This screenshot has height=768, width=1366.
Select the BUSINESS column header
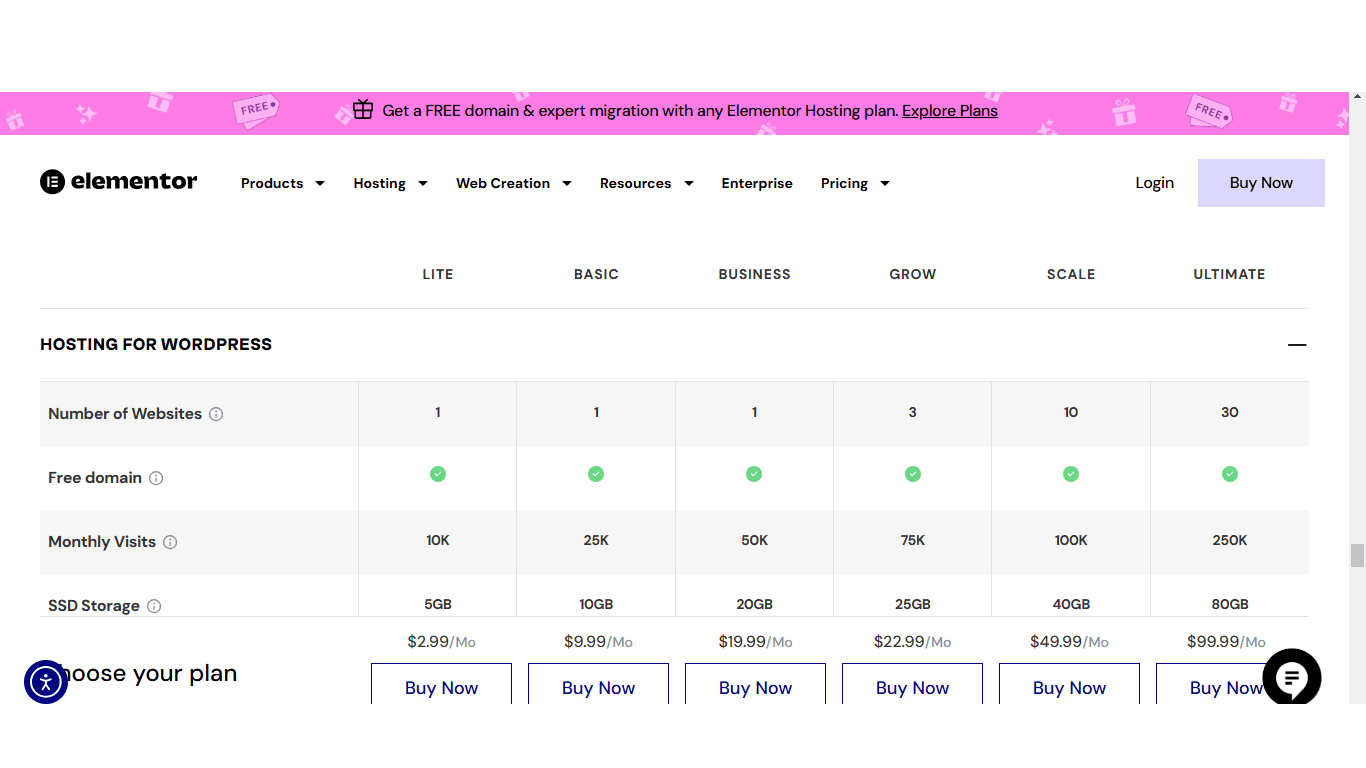[755, 274]
